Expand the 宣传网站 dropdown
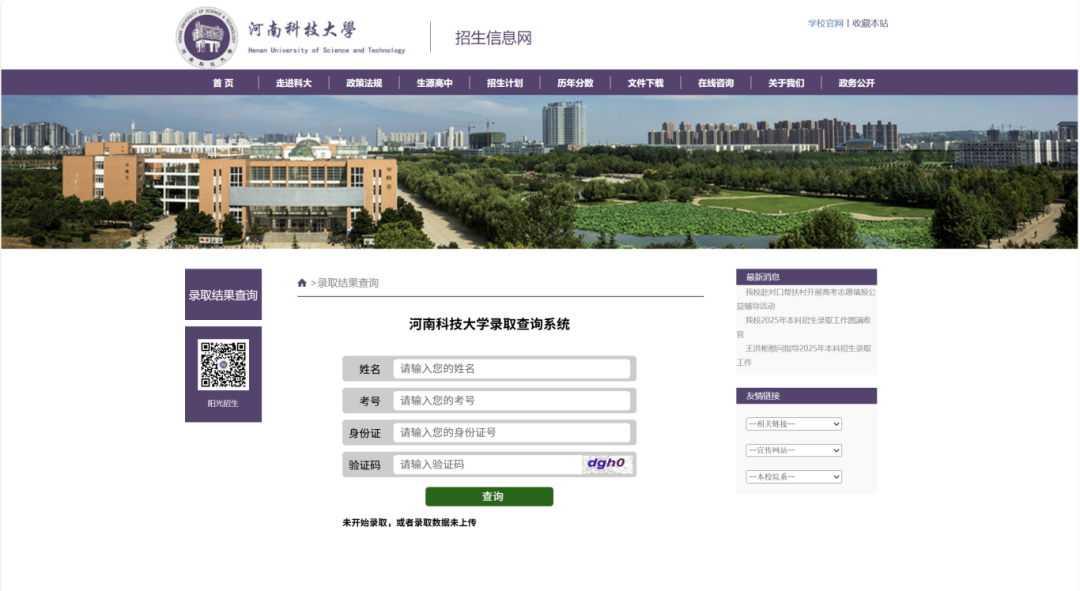Viewport: 1080px width, 591px height. tap(793, 450)
